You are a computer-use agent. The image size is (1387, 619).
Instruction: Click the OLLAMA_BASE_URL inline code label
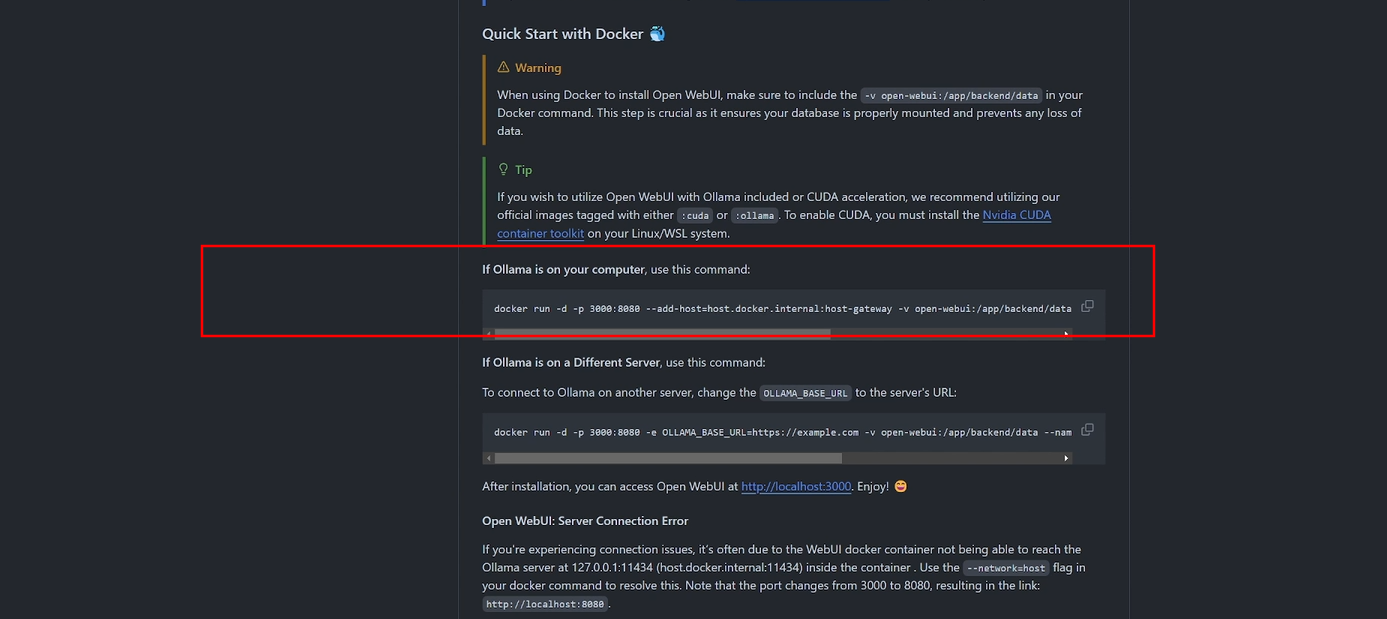point(805,393)
